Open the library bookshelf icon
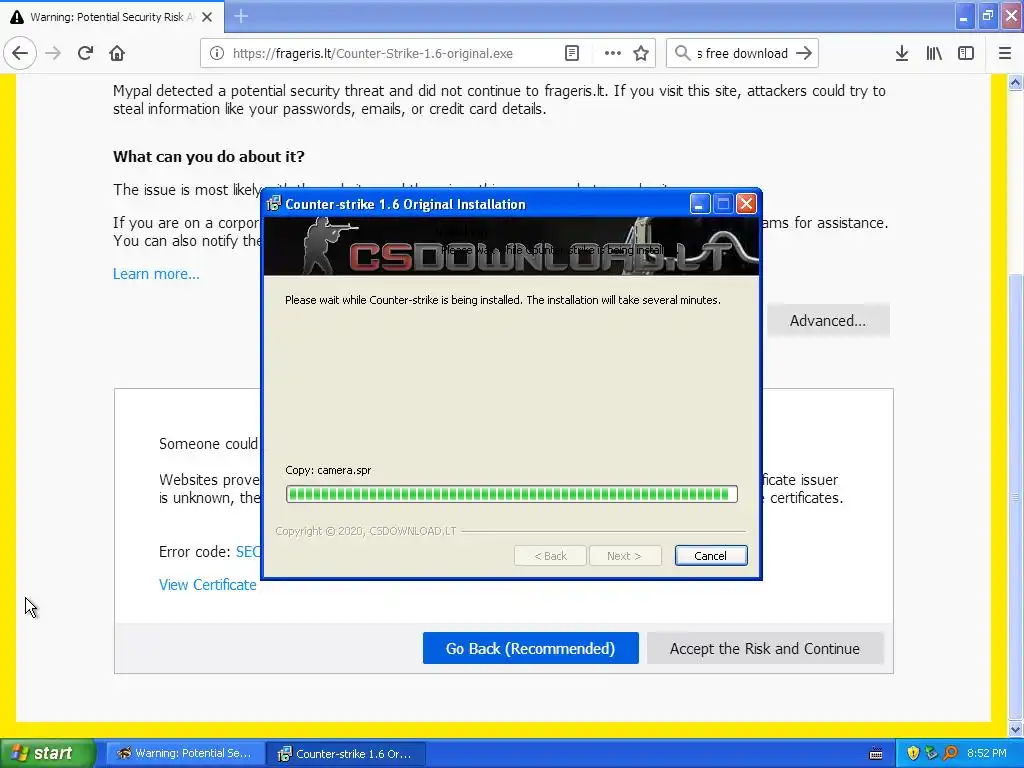Screen dimensions: 1024x768 tap(934, 53)
